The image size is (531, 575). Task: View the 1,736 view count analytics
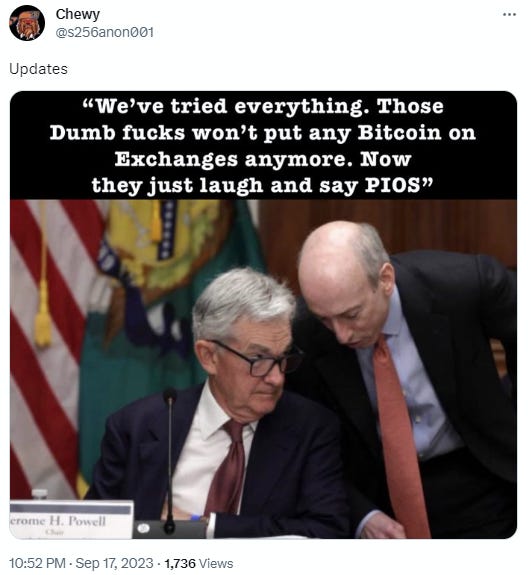(180, 563)
